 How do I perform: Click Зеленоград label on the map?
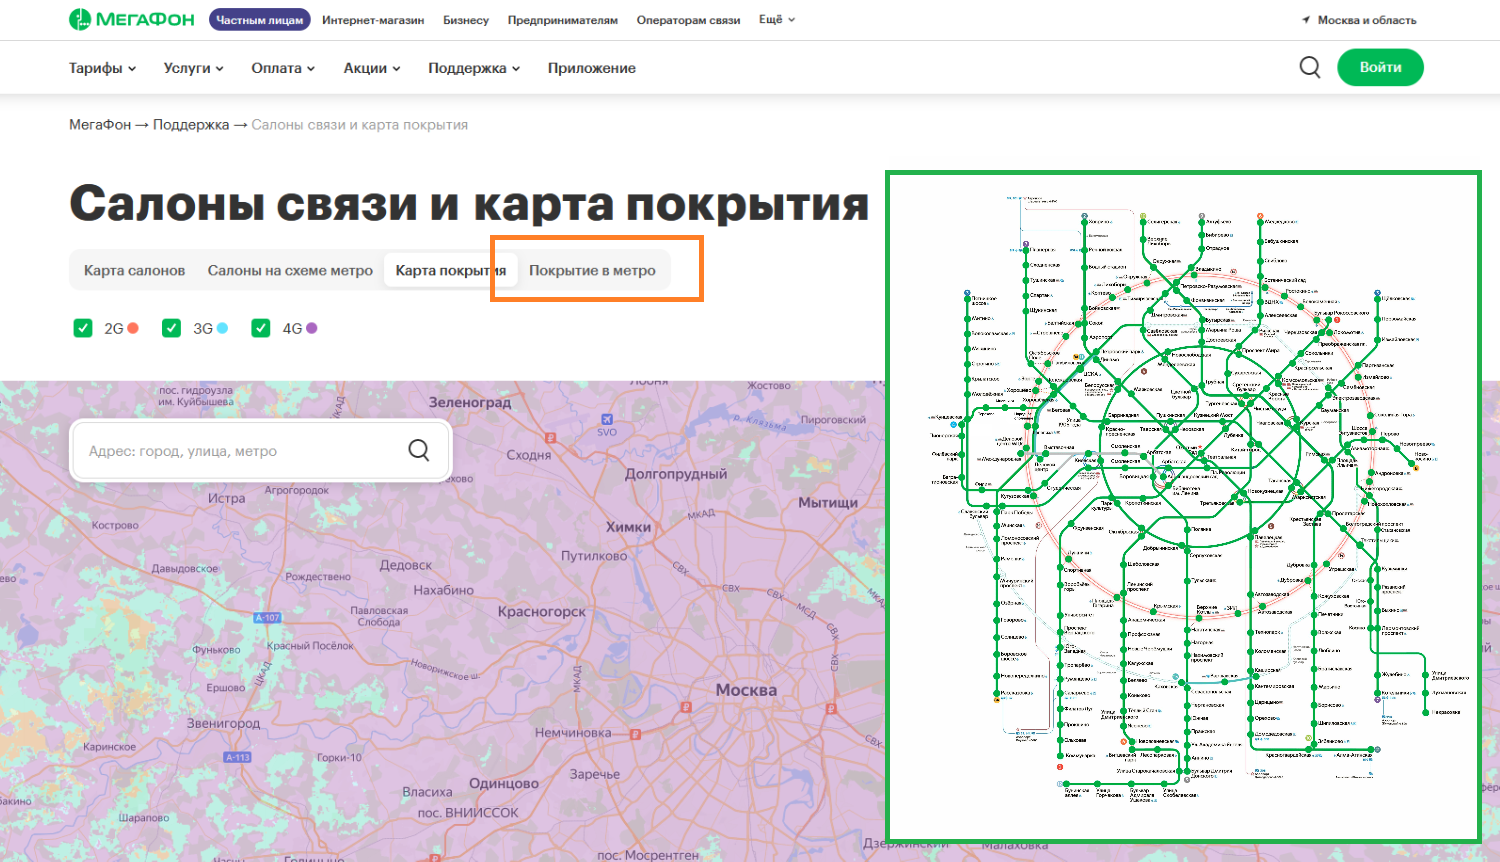[x=470, y=402]
